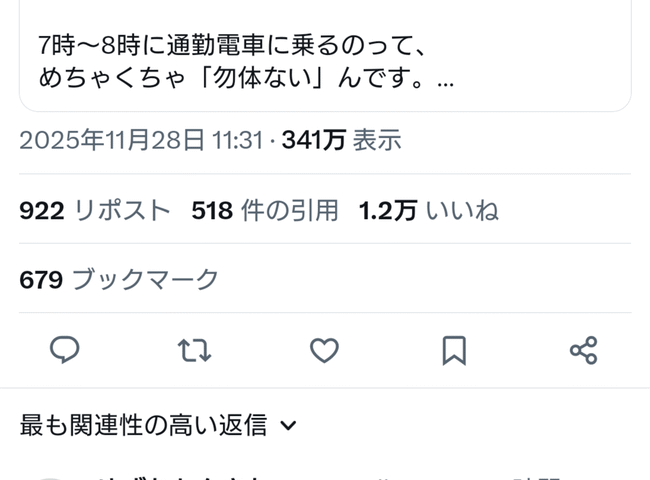Click the reply avatar at bottom left
The image size is (650, 480).
[x=50, y=478]
